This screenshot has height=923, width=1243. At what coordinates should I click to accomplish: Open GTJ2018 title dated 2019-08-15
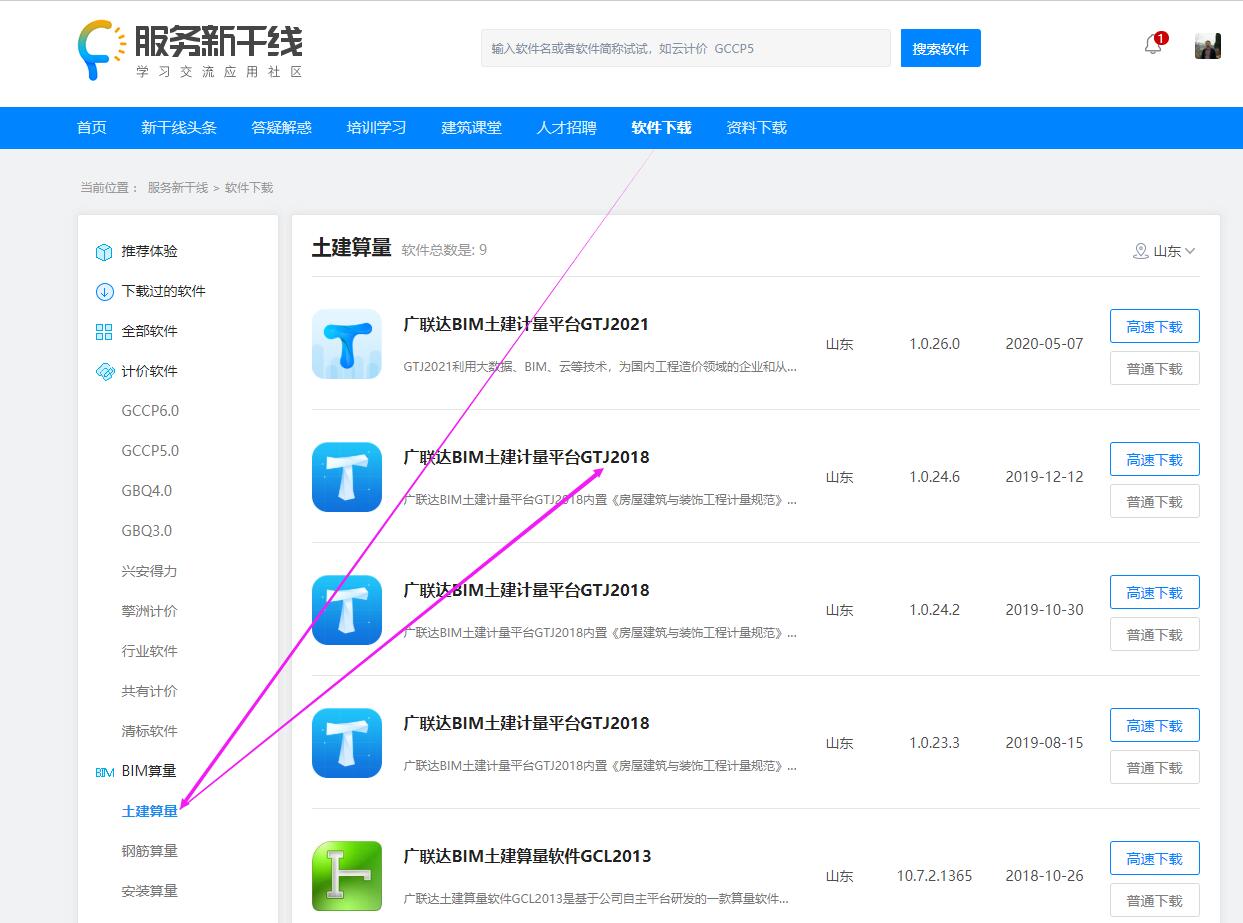click(x=526, y=723)
